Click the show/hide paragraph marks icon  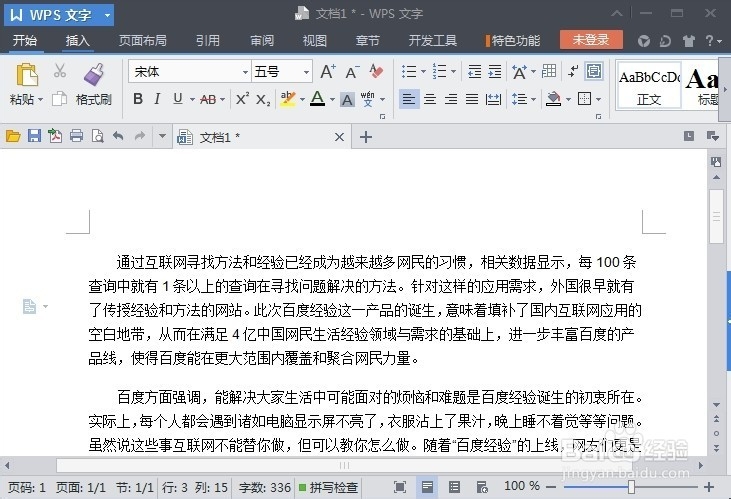[x=573, y=71]
